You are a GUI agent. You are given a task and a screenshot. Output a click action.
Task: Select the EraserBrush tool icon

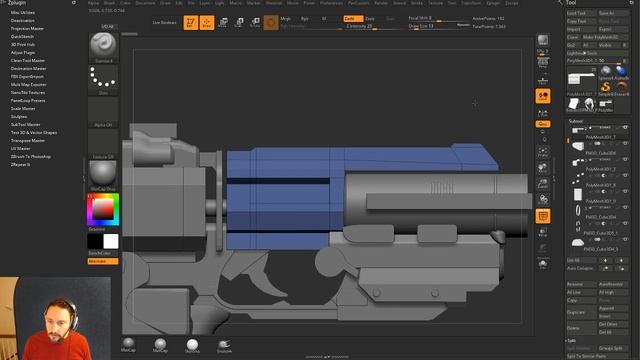click(621, 88)
